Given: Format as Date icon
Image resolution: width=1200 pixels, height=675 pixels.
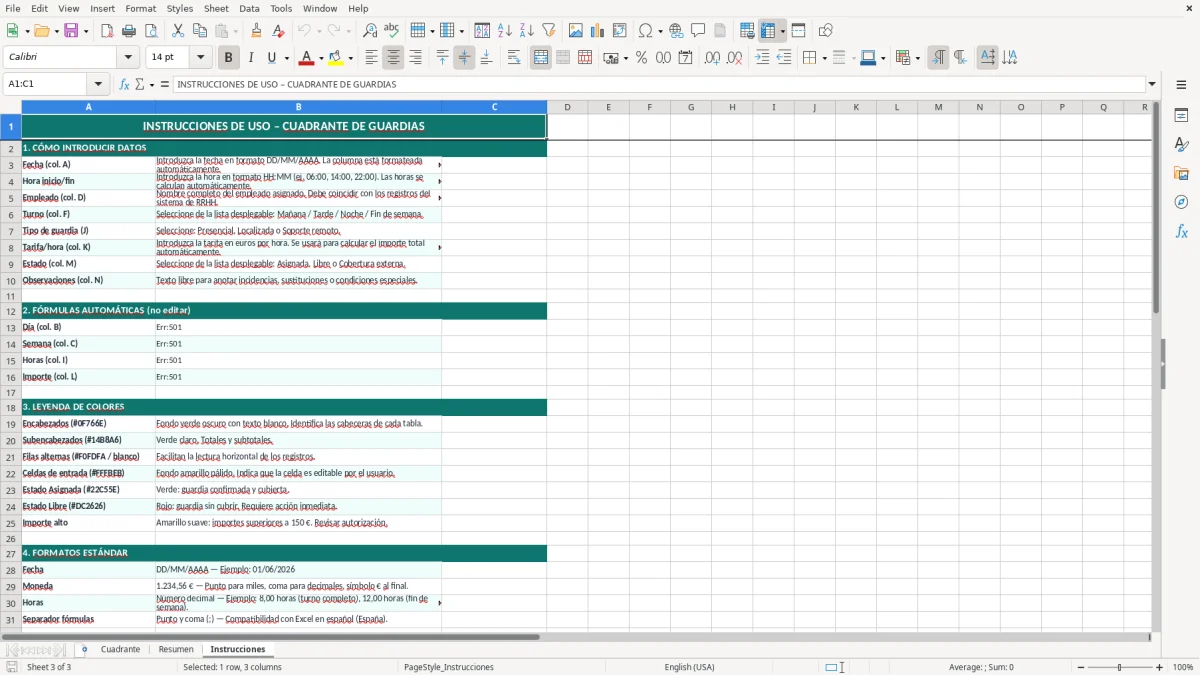Looking at the screenshot, I should coord(685,58).
